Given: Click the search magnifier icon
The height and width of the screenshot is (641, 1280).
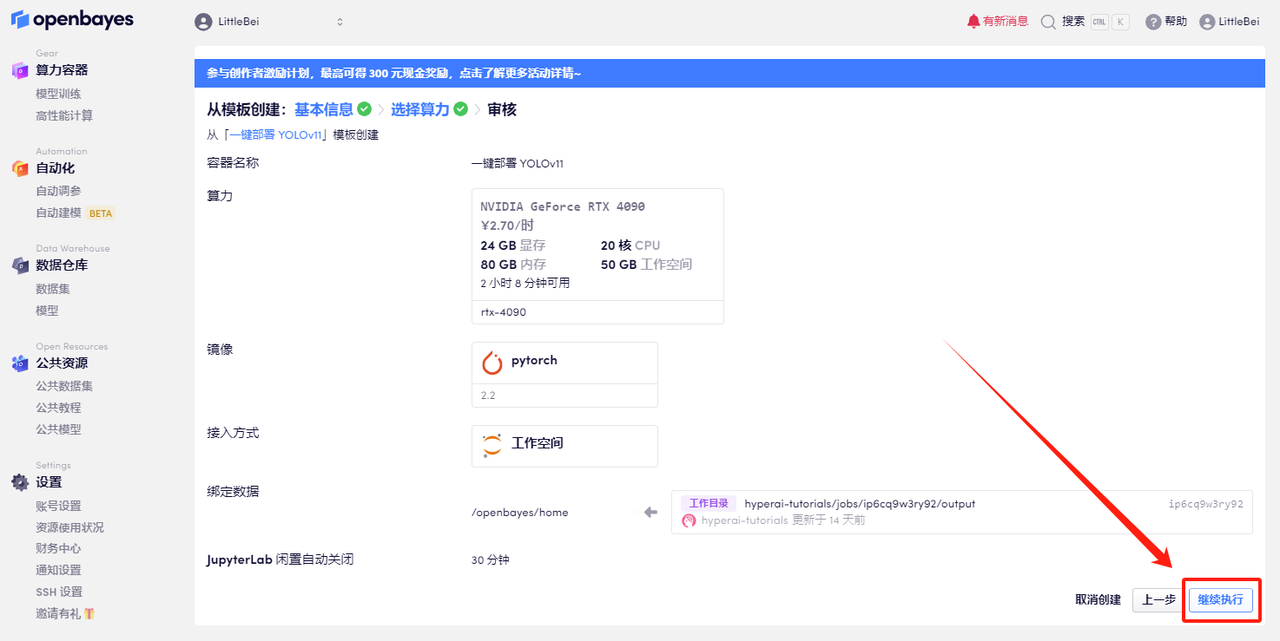Looking at the screenshot, I should 1048,21.
